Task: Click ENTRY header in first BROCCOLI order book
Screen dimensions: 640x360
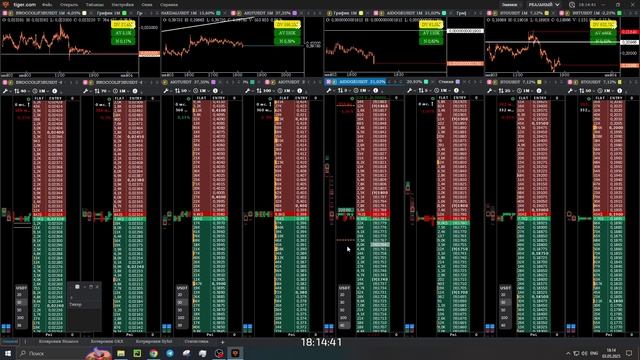Action: 56,98
